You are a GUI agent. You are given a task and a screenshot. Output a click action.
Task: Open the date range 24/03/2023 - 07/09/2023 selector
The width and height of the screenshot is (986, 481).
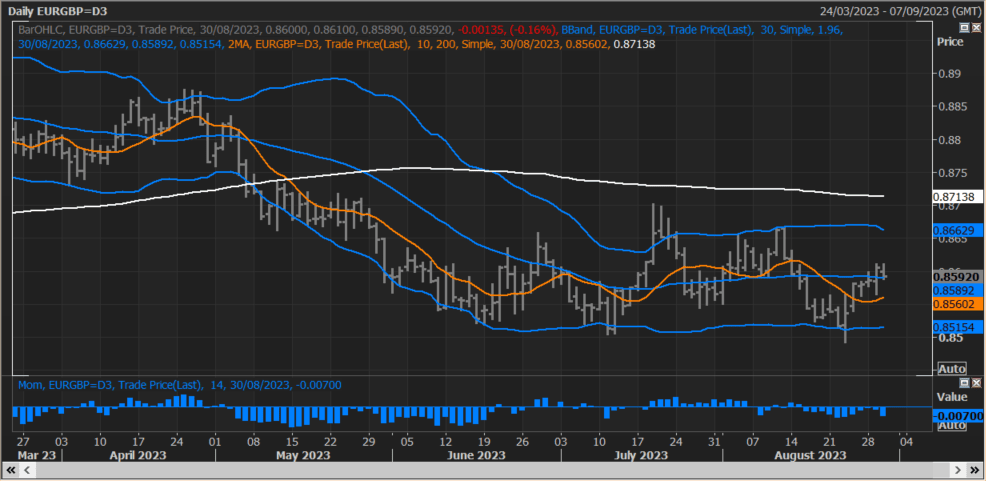[x=899, y=11]
